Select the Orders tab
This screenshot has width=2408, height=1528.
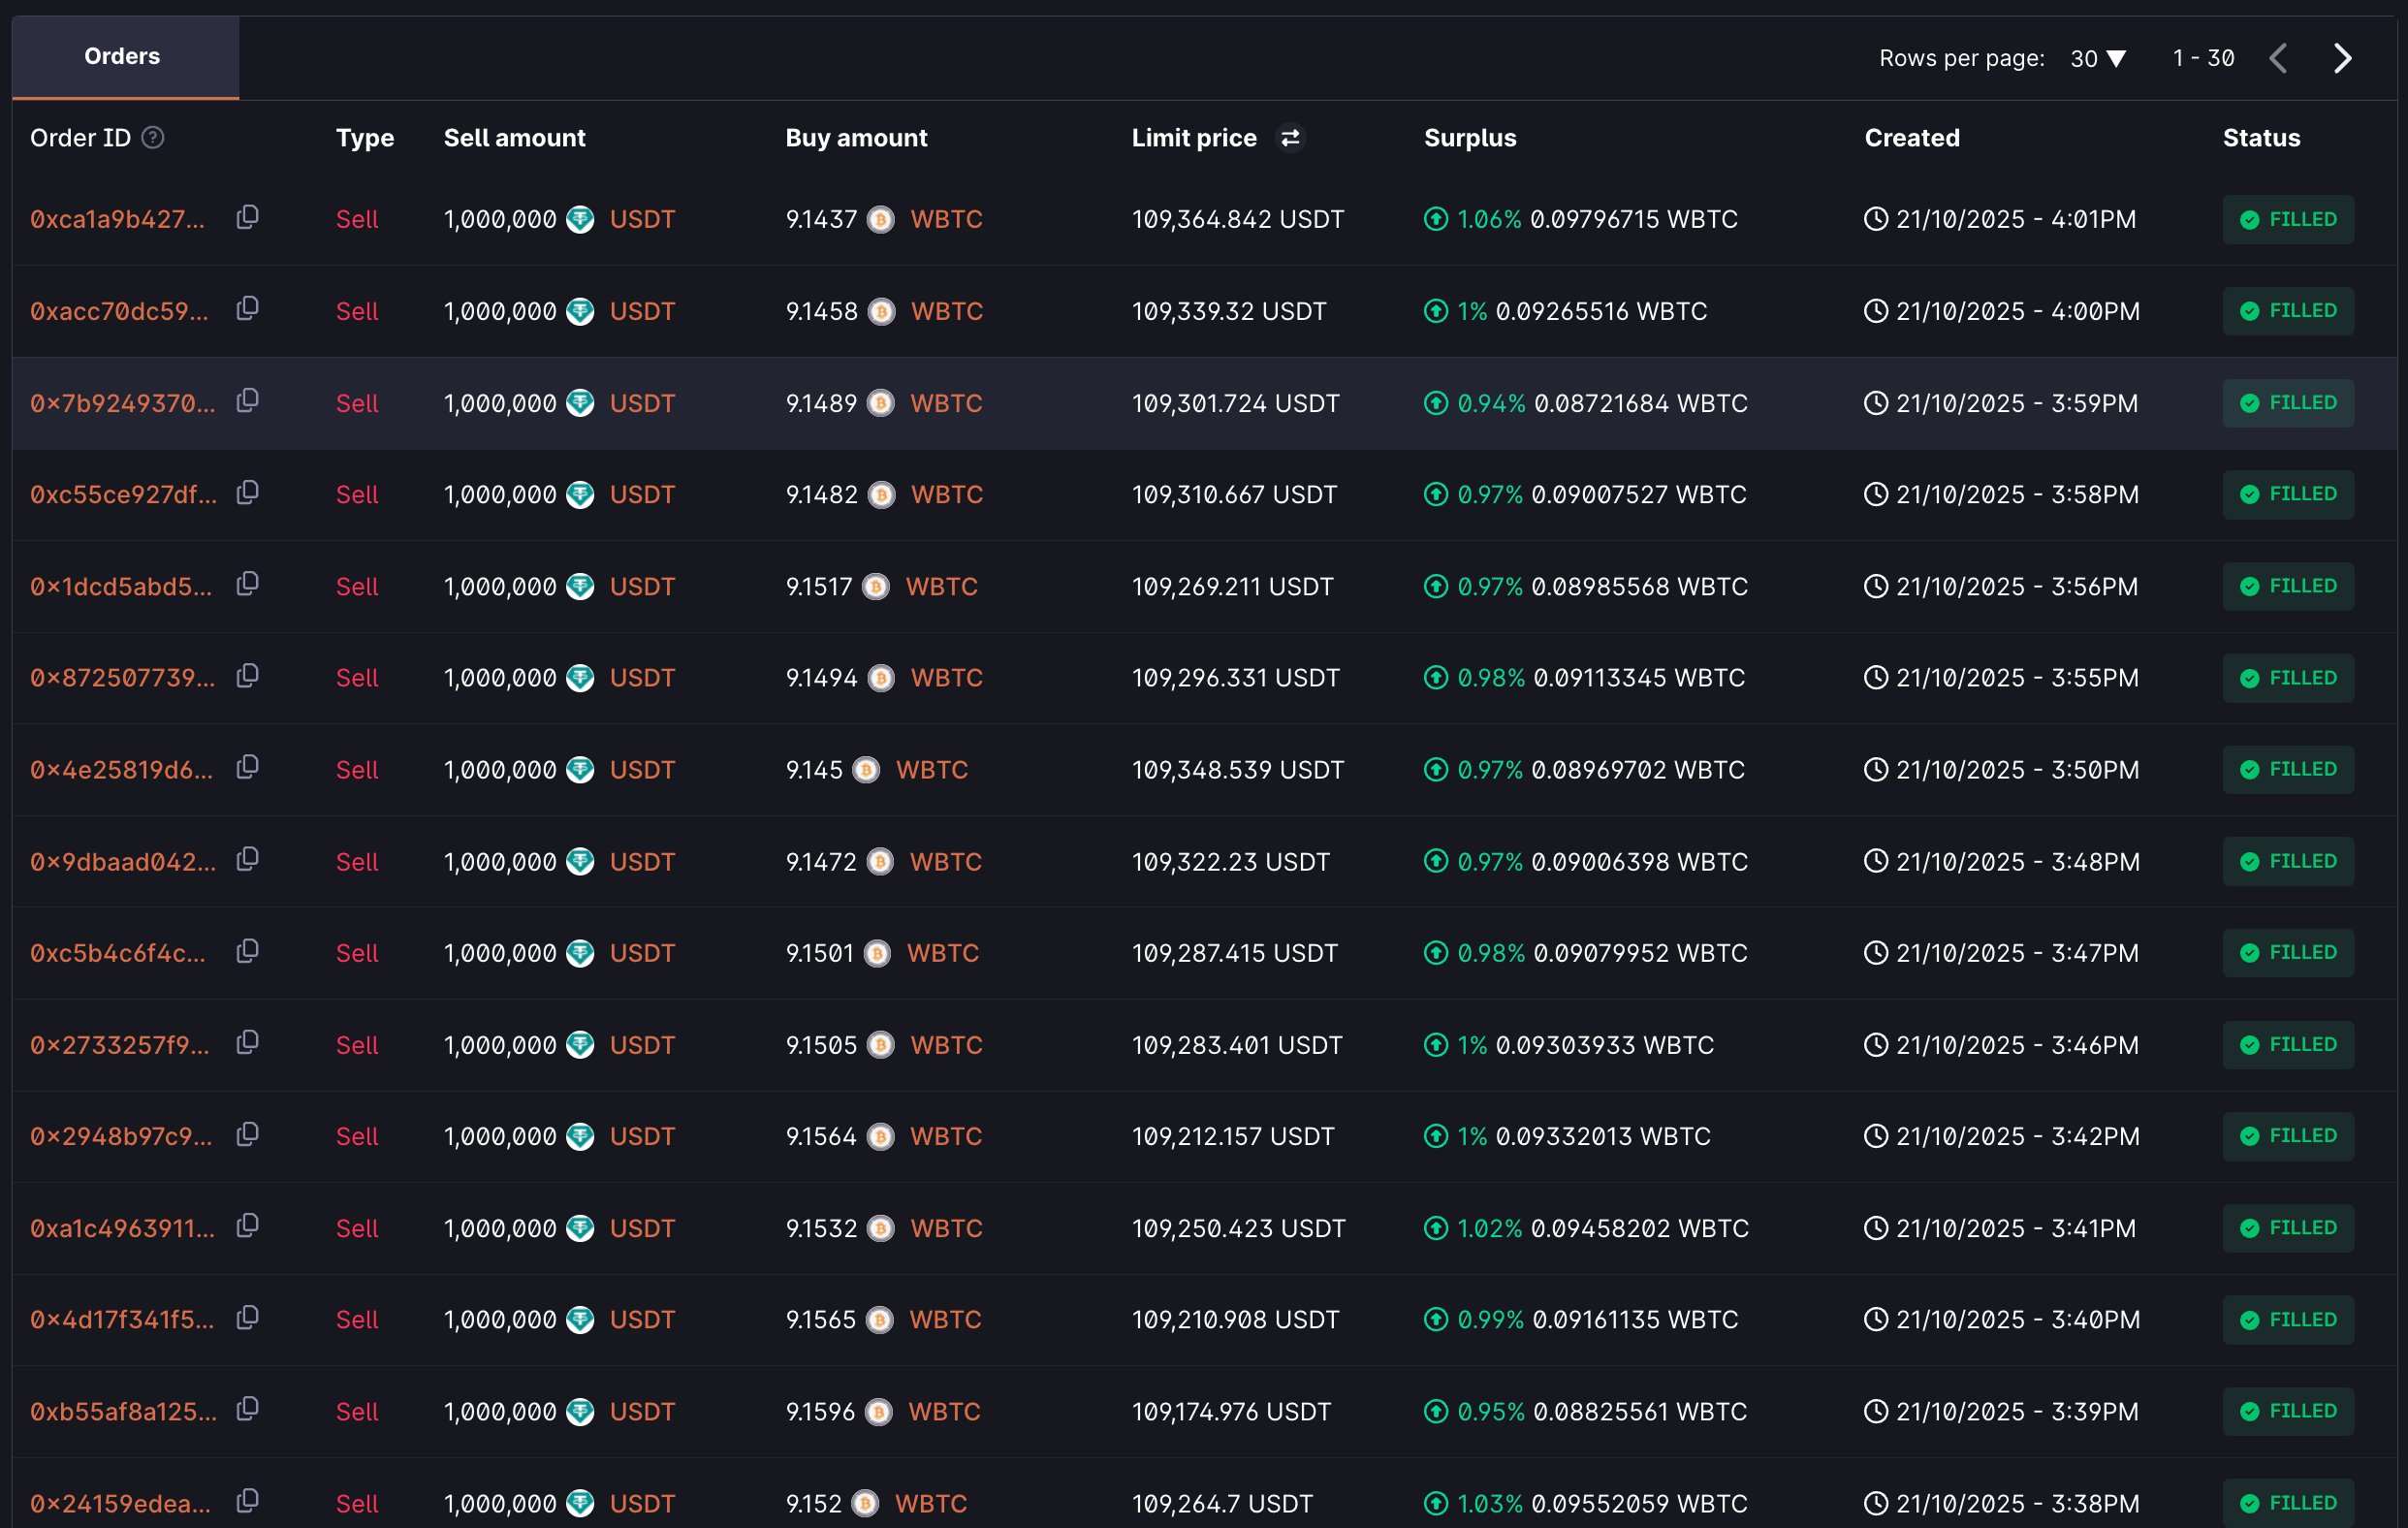coord(123,57)
